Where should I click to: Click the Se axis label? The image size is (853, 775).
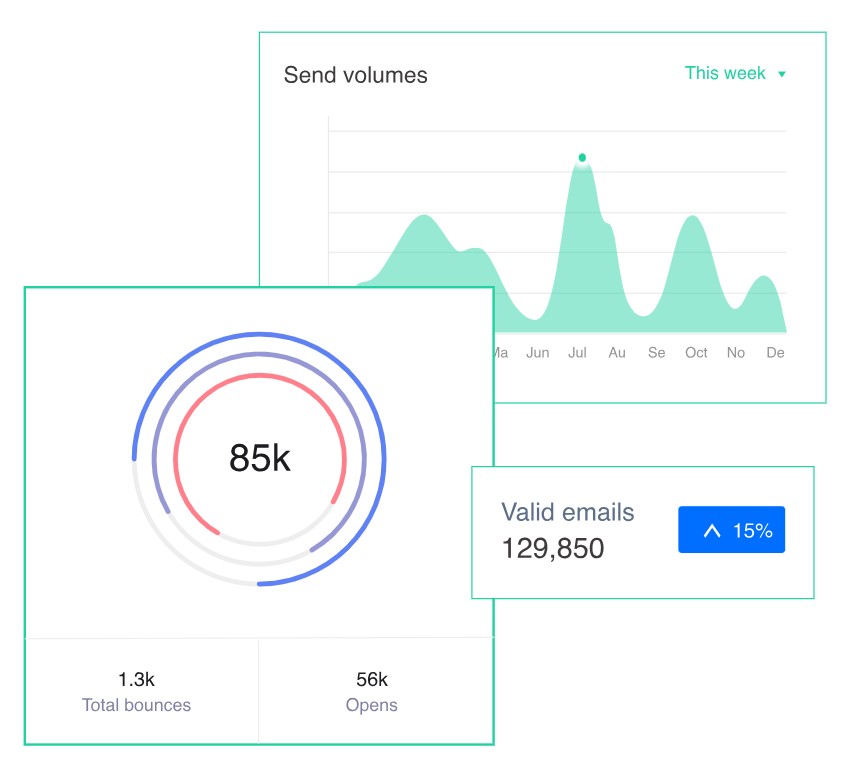pyautogui.click(x=657, y=353)
